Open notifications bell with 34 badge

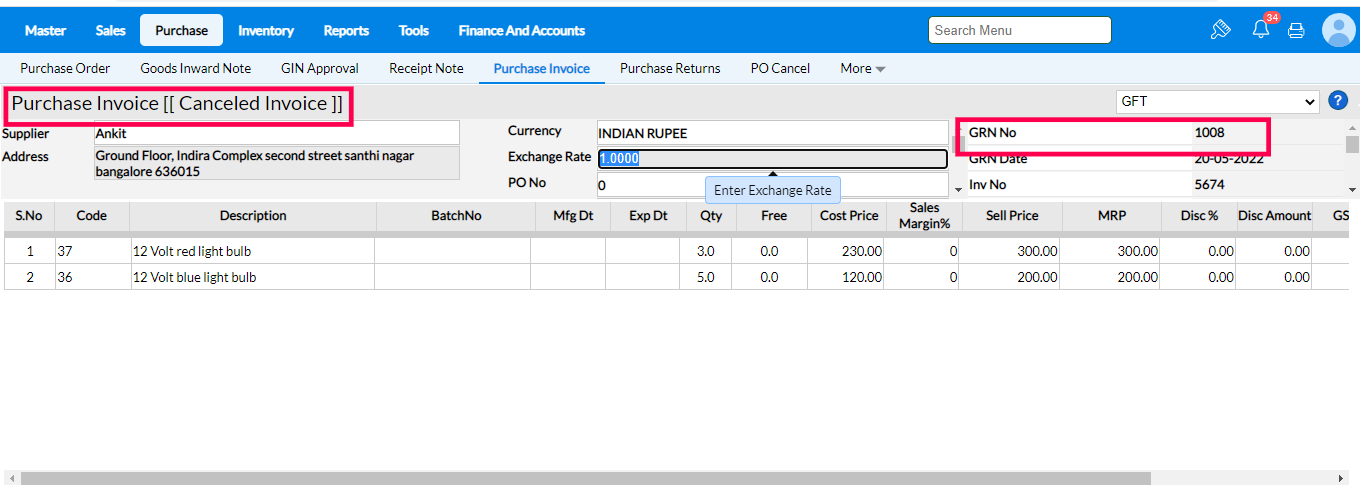1261,30
